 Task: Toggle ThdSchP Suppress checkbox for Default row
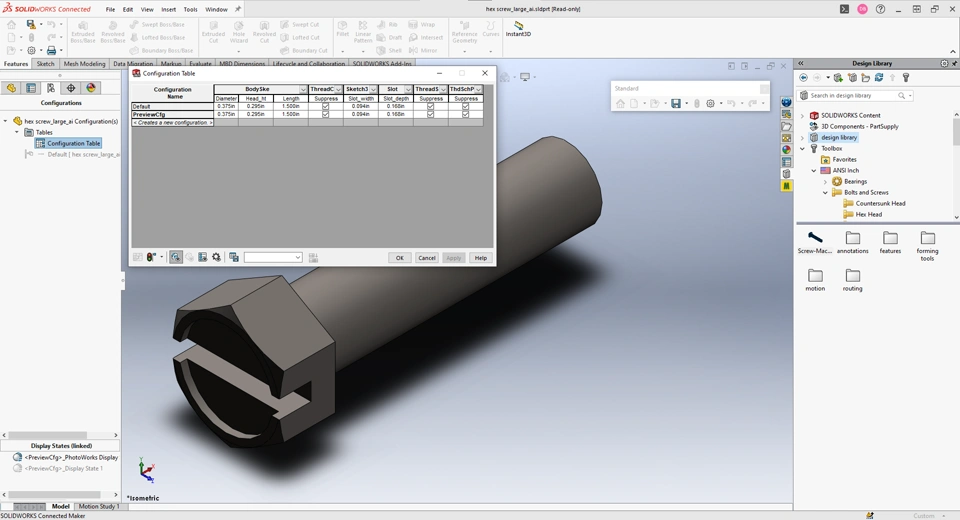[465, 106]
